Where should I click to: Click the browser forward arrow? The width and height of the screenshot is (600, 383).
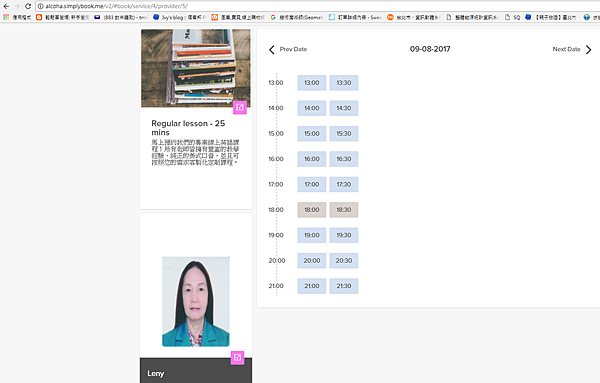(x=17, y=6)
